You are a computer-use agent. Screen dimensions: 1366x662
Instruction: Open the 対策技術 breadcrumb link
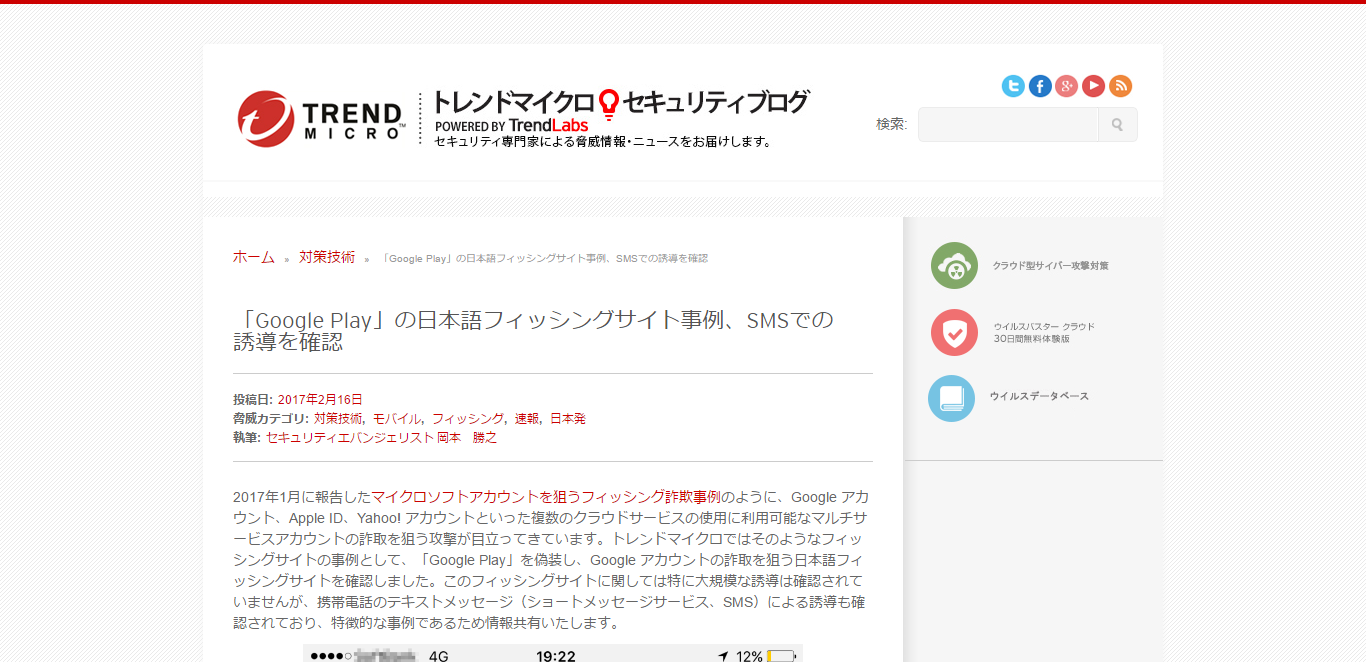point(327,257)
